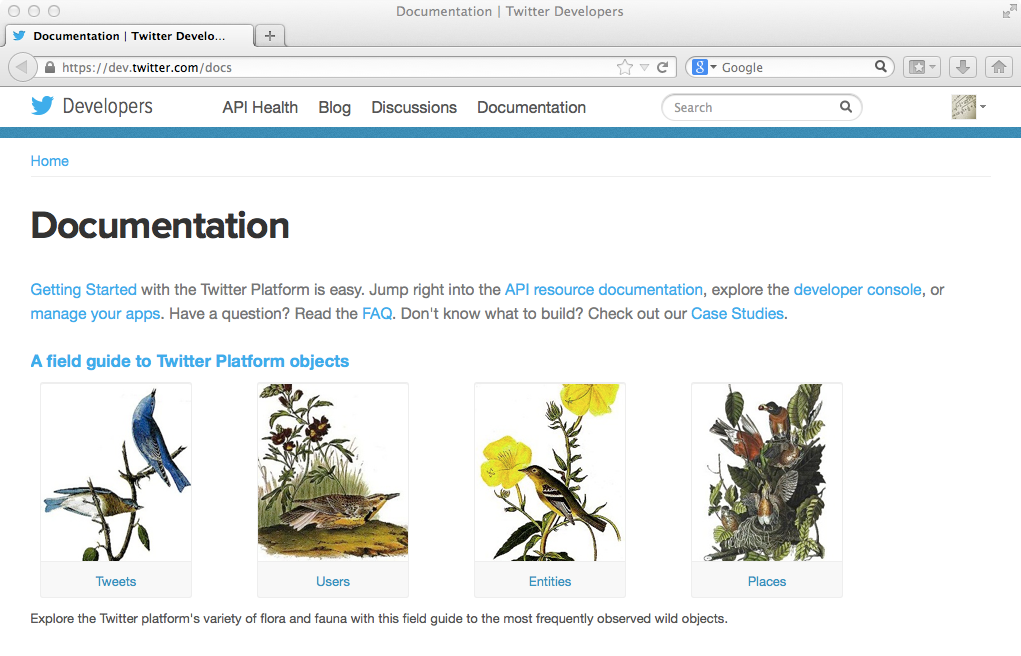The image size is (1021, 656).
Task: Open the Entities caption link
Action: pos(550,582)
